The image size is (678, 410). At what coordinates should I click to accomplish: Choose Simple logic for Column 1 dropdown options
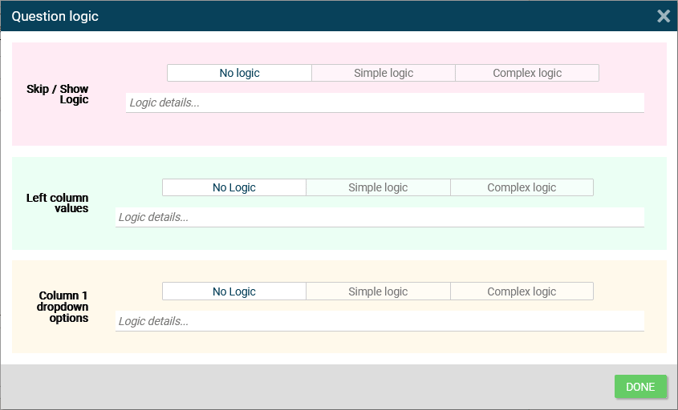[378, 292]
